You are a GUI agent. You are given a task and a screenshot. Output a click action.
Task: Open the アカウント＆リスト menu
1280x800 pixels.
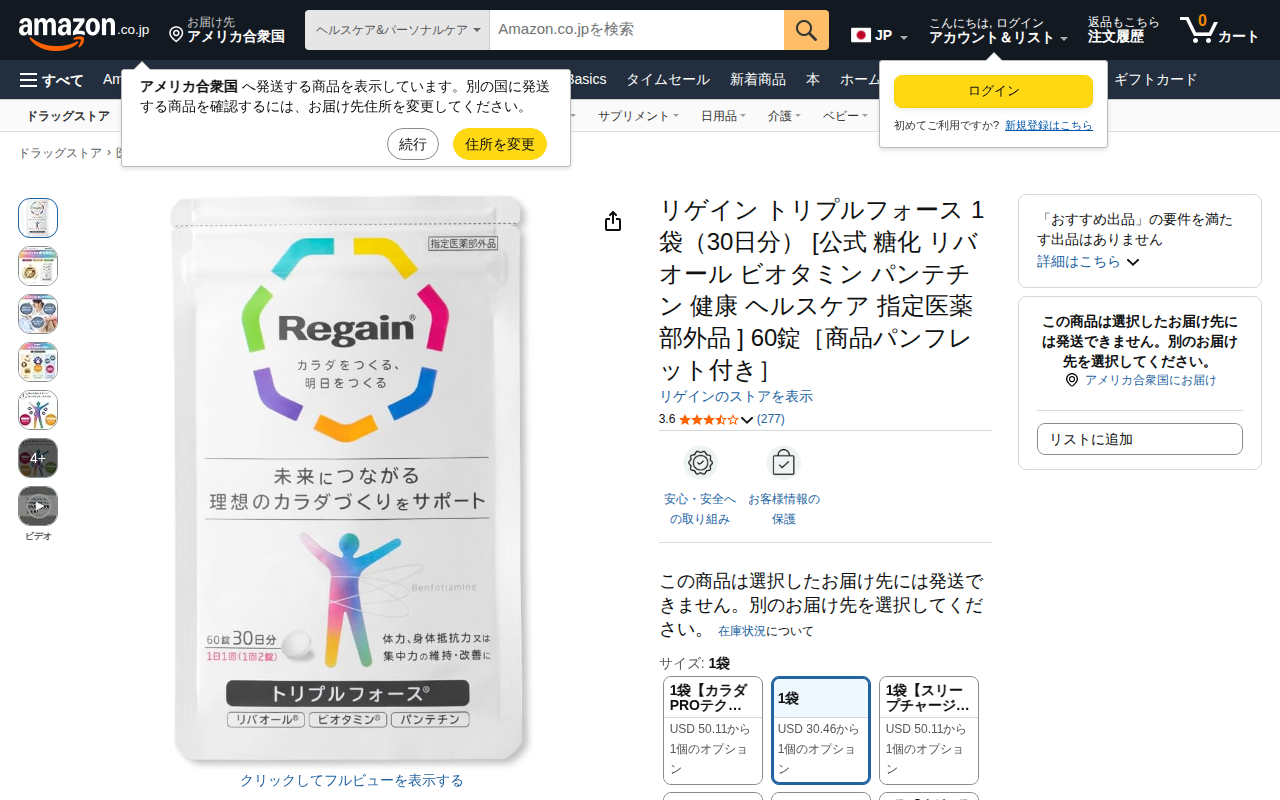pyautogui.click(x=998, y=30)
